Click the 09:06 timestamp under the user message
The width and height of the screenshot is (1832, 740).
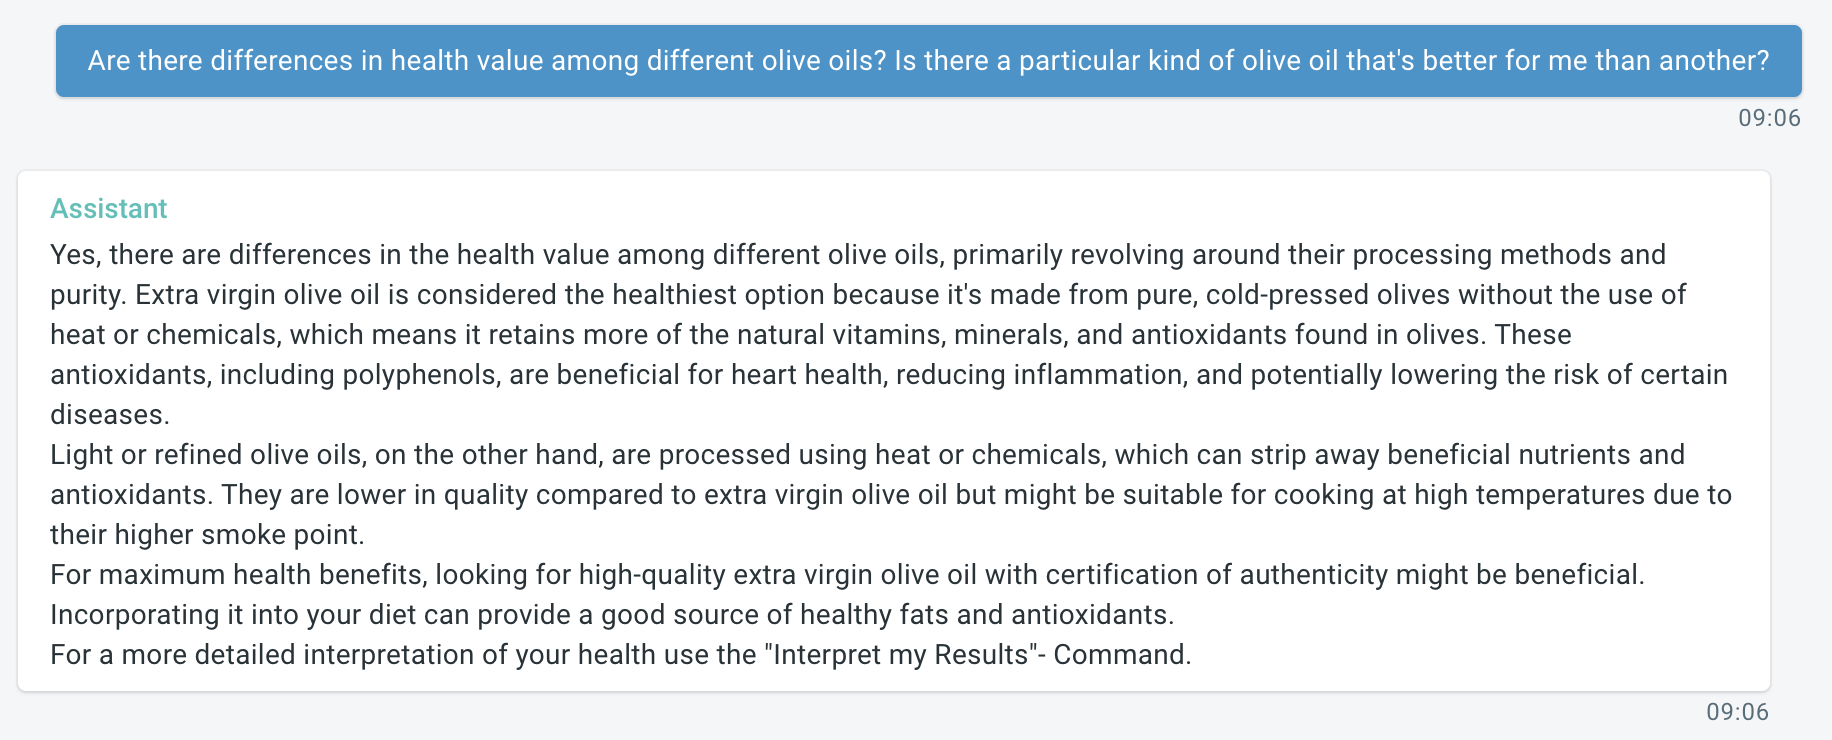pos(1768,118)
